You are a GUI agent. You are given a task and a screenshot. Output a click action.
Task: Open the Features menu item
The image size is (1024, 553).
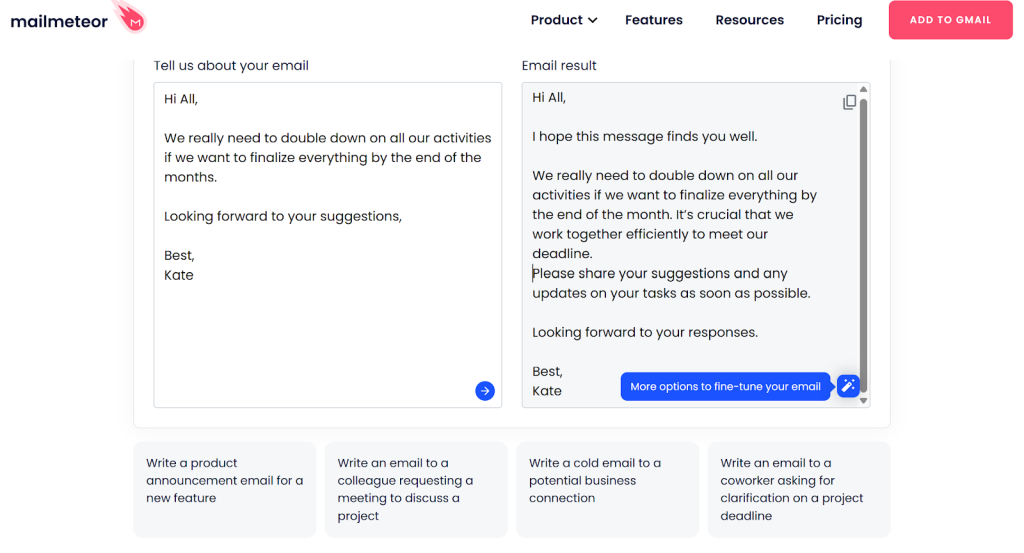coord(654,20)
